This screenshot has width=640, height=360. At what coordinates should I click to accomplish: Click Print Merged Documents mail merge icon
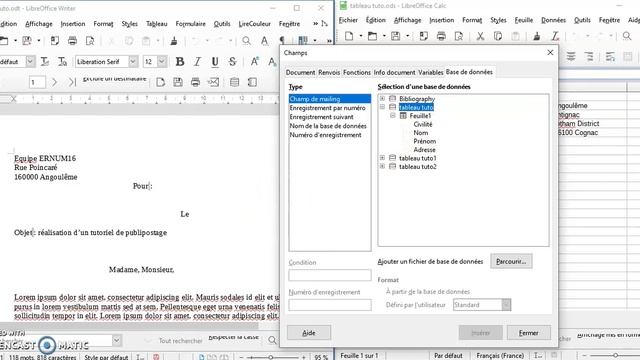196,82
